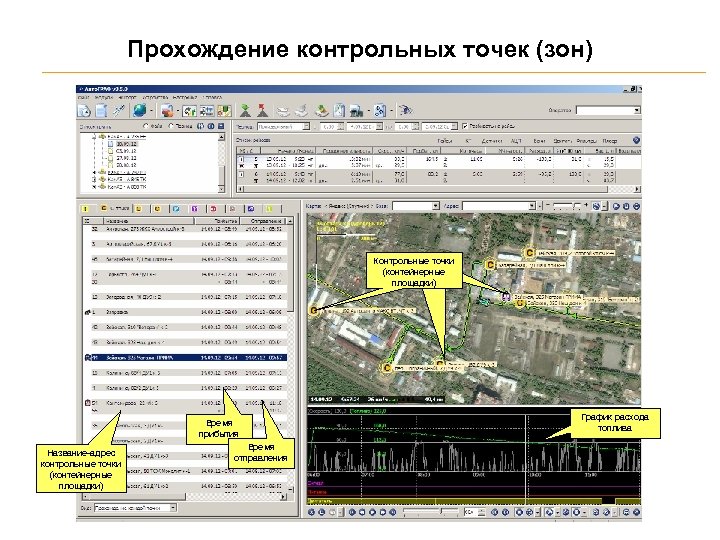Click the globe icon in the map toolbar
The height and width of the screenshot is (540, 720).
(596, 207)
